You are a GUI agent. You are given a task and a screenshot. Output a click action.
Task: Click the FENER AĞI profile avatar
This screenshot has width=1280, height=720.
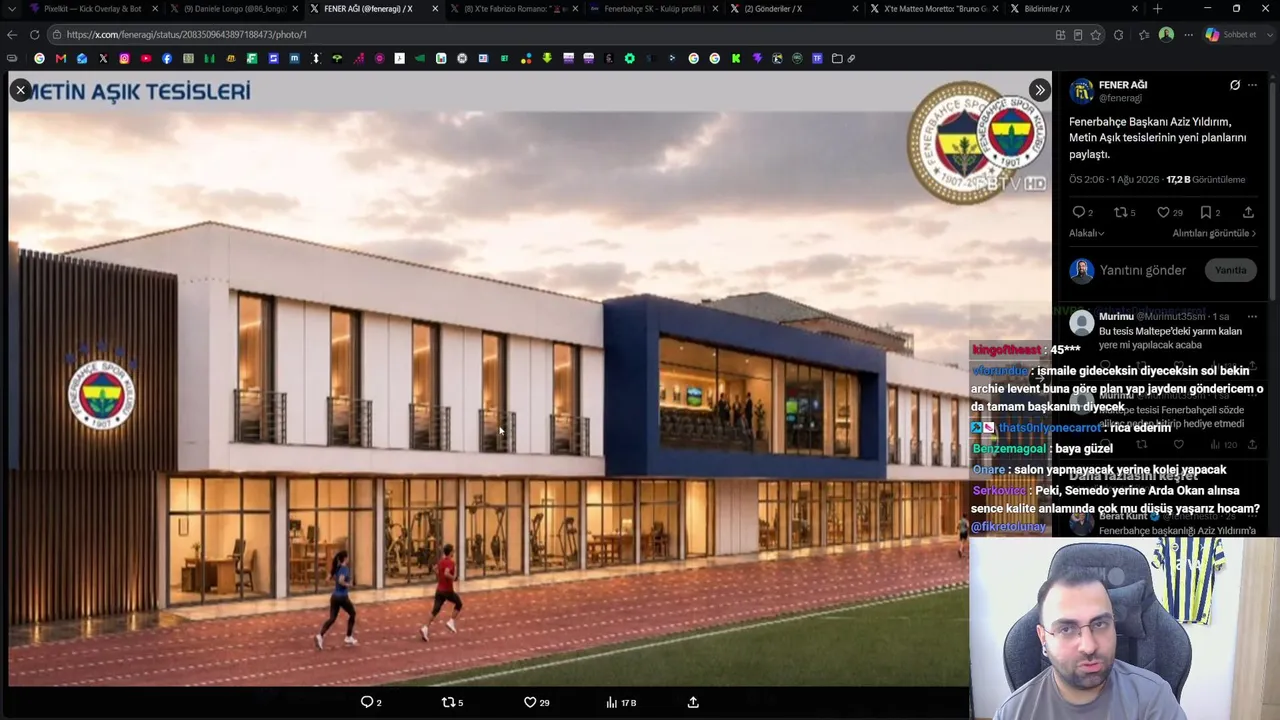click(1081, 92)
